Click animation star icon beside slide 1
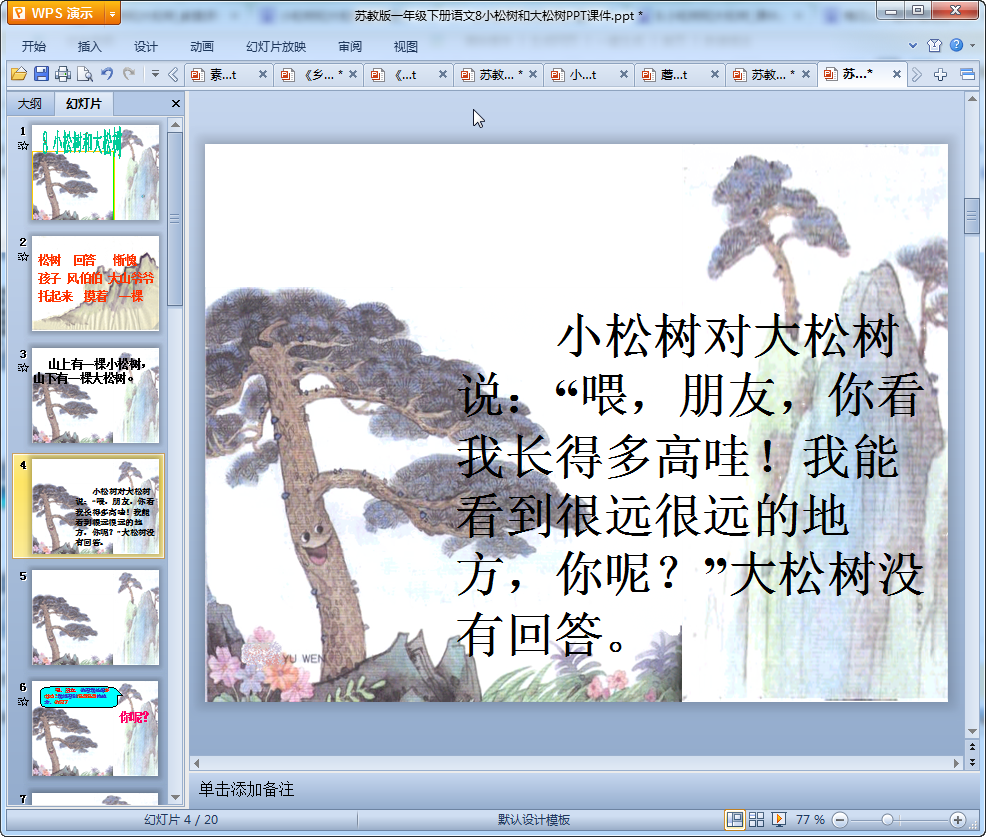Viewport: 986px width, 837px height. [23, 145]
